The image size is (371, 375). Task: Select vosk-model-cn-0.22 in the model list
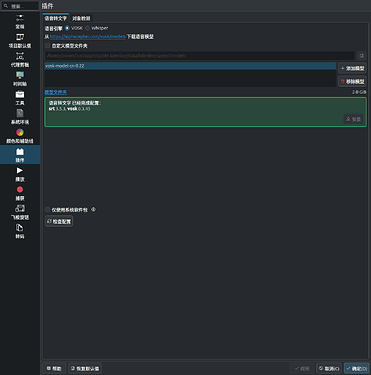(x=190, y=66)
